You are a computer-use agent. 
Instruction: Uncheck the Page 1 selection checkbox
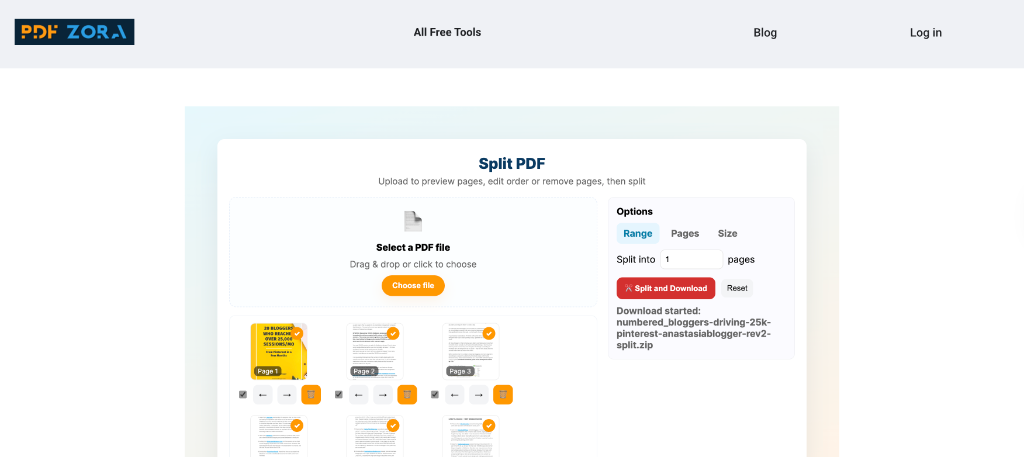coord(243,395)
